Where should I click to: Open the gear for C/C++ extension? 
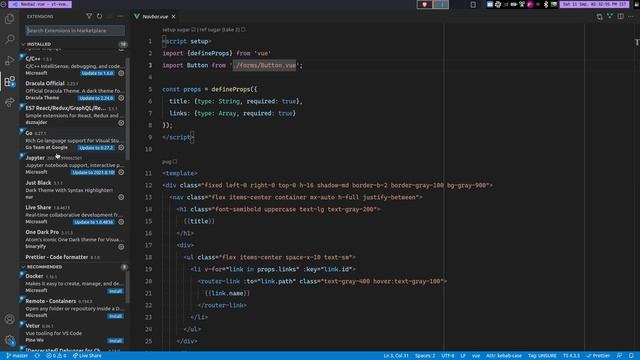point(121,73)
